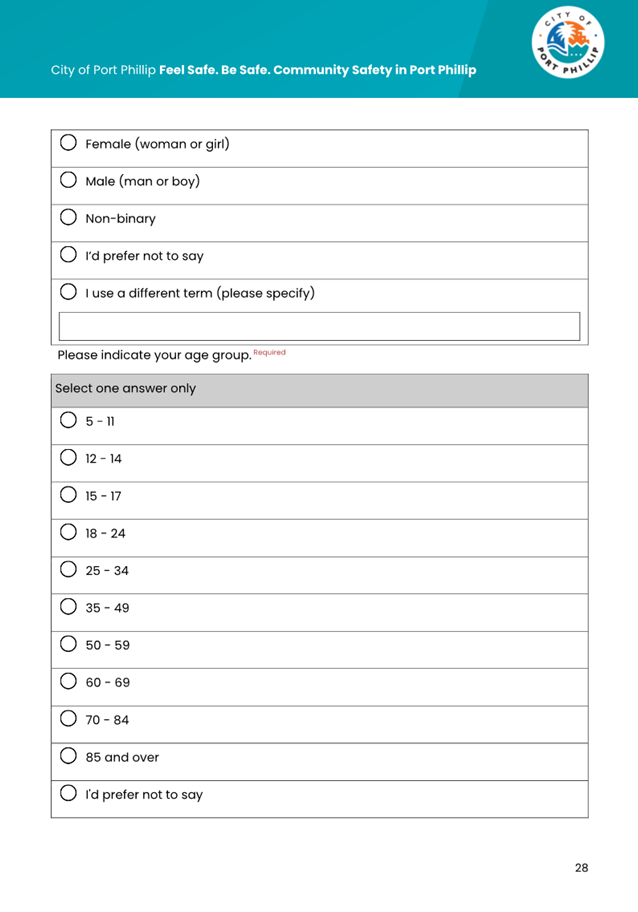
Task: Select Non-binary gender option
Action: (x=69, y=218)
